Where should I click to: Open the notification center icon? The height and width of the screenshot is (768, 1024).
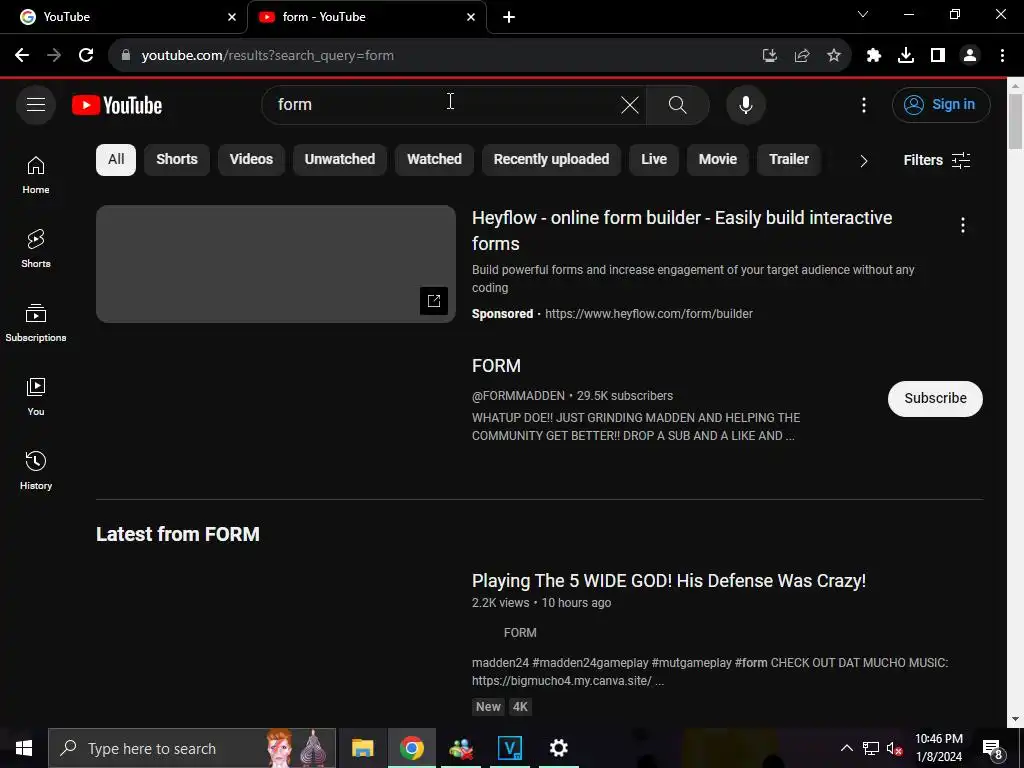[993, 748]
